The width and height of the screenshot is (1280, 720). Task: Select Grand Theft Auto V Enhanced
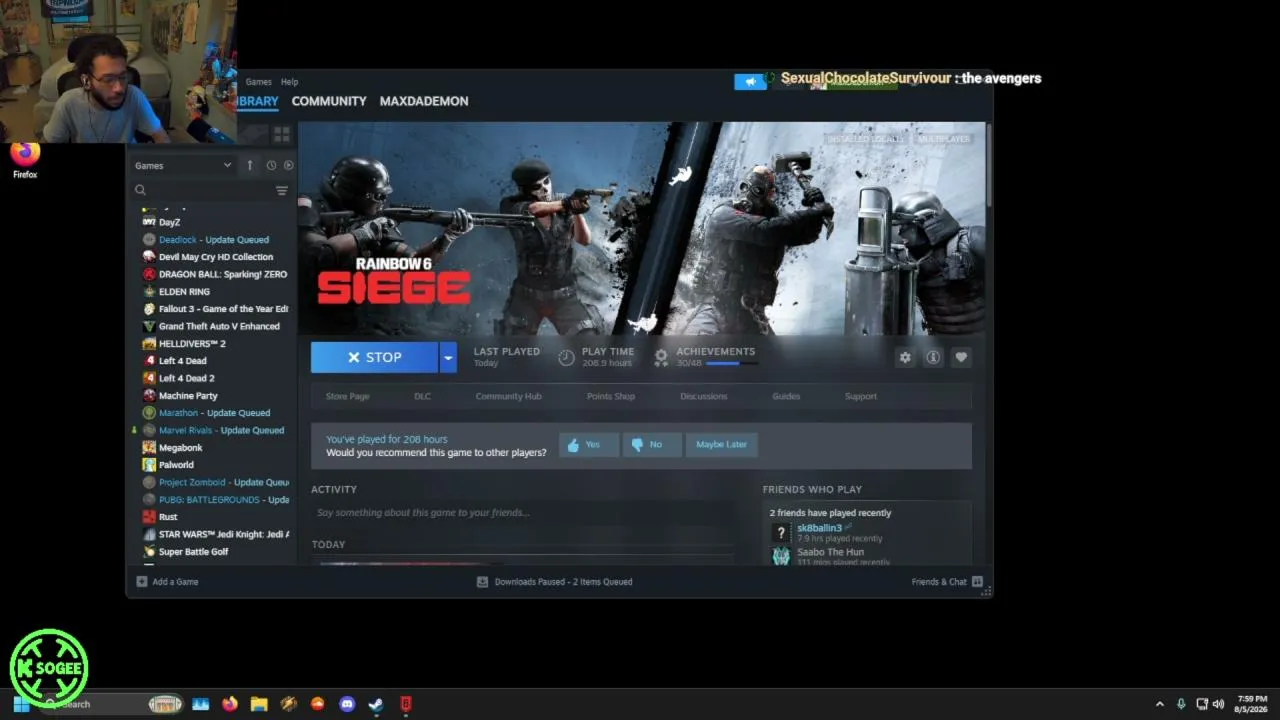tap(219, 326)
